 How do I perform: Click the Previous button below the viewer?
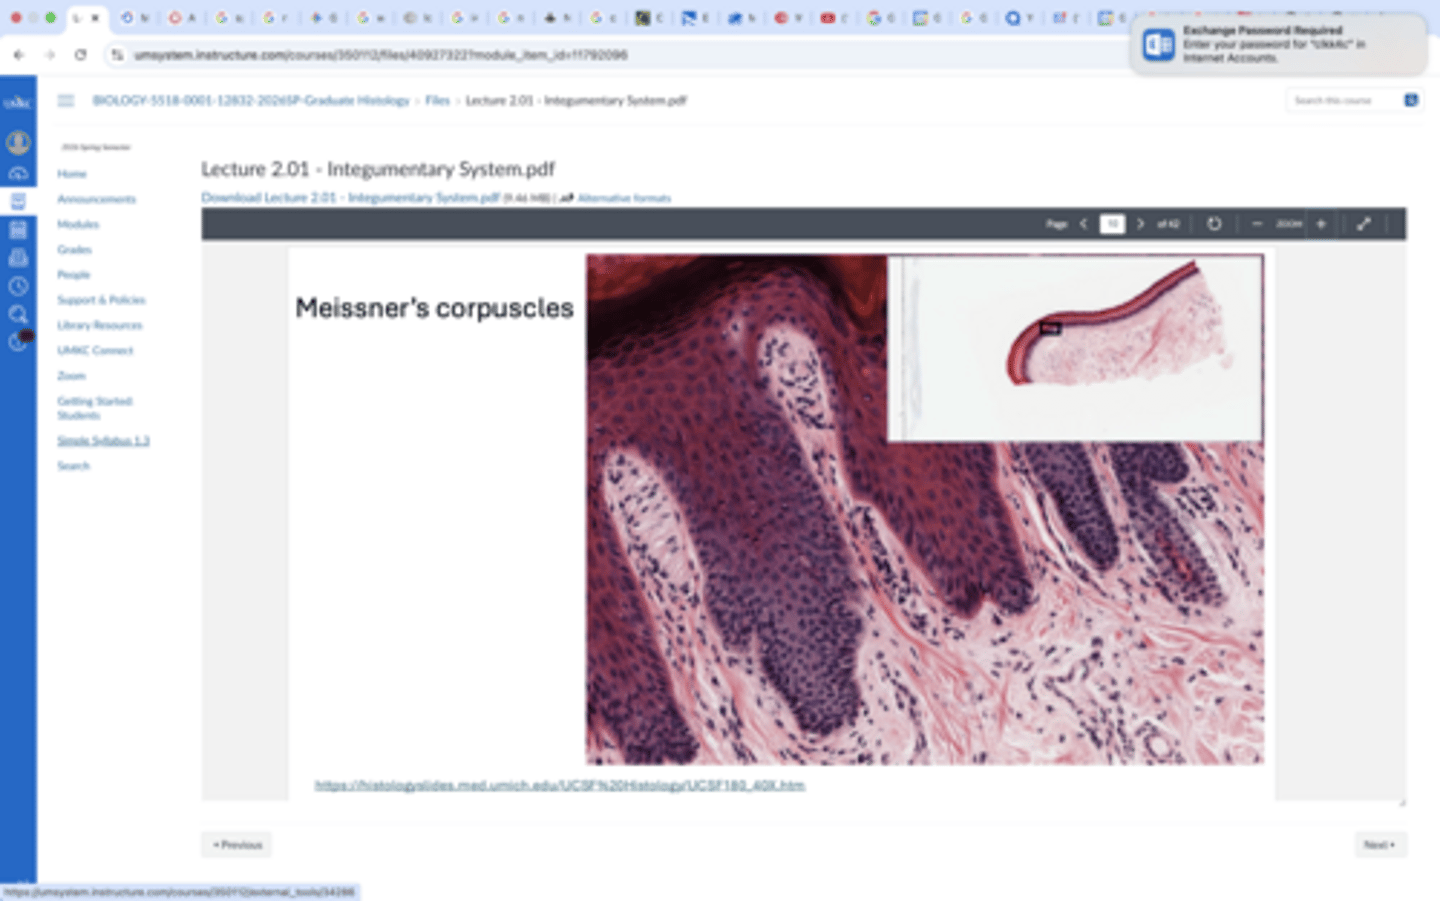237,845
